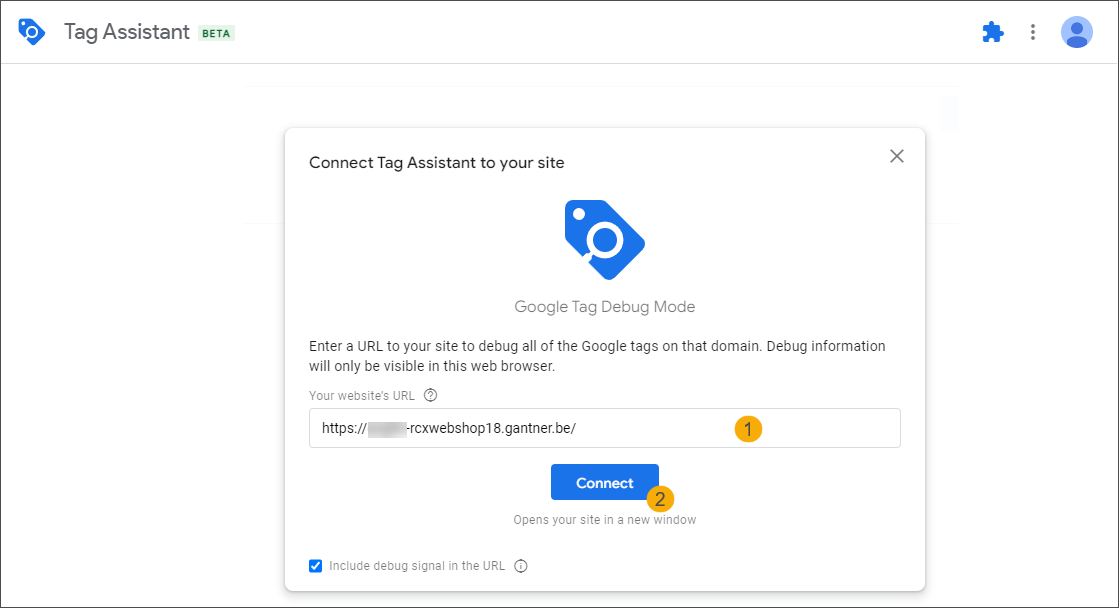Click the orange step marker labeled 2
Viewport: 1119px width, 608px height.
[660, 498]
